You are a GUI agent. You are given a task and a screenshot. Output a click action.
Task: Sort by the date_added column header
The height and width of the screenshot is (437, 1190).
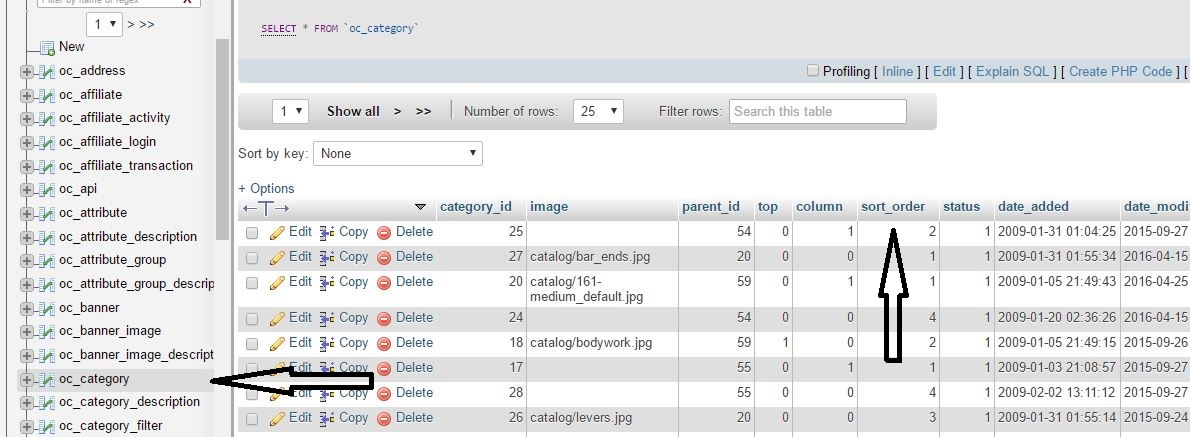1033,206
